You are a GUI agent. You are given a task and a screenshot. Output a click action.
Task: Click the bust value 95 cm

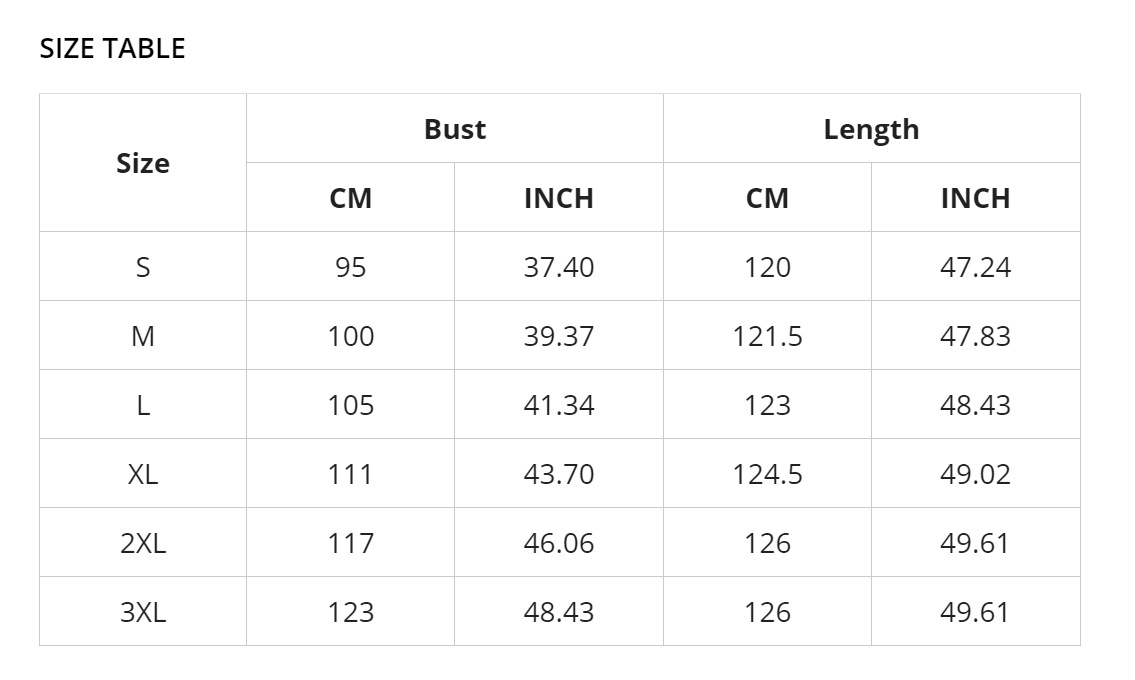[x=350, y=267]
